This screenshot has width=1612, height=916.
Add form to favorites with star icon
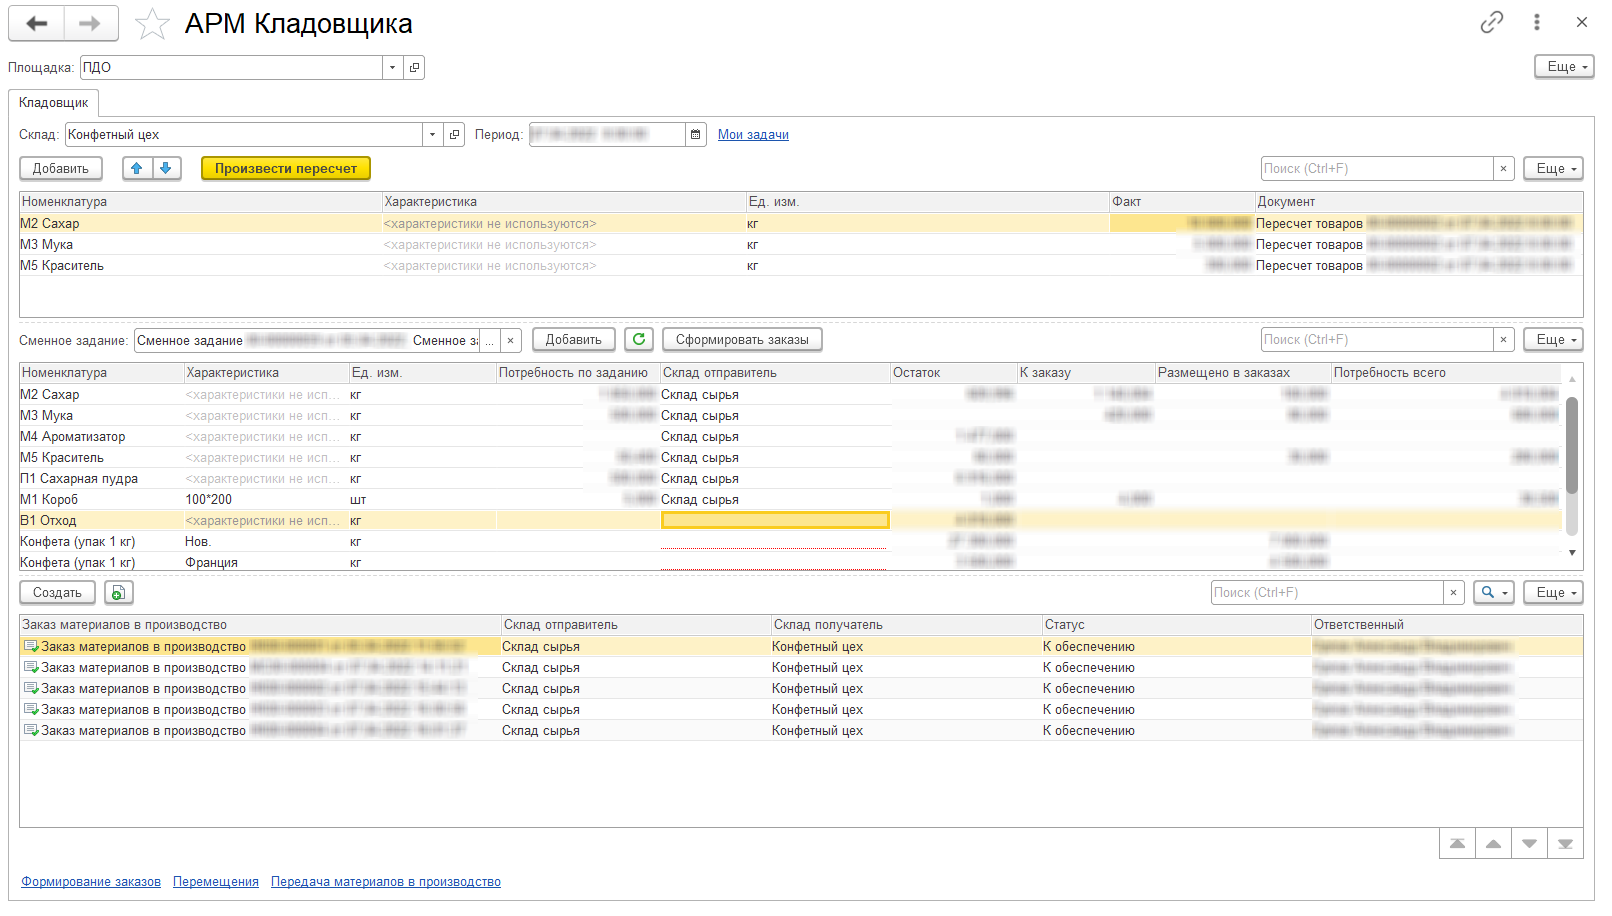(x=152, y=24)
